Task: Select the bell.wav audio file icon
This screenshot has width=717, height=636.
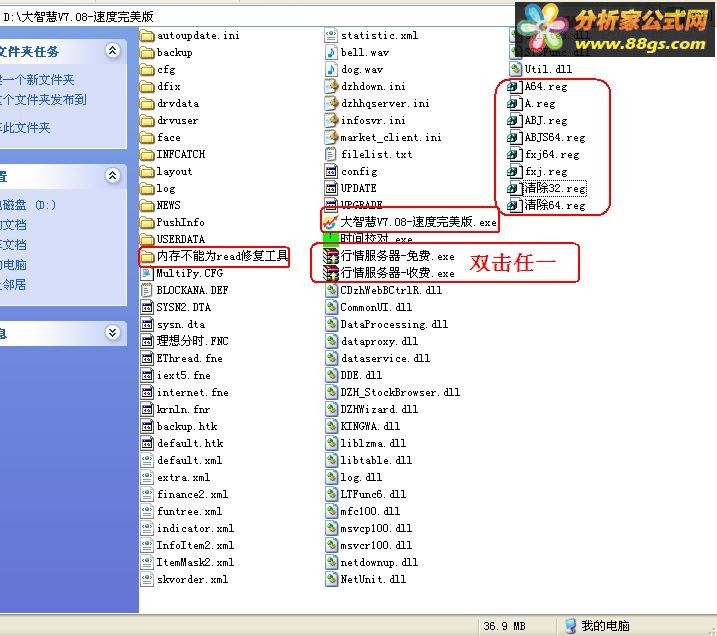Action: 331,53
